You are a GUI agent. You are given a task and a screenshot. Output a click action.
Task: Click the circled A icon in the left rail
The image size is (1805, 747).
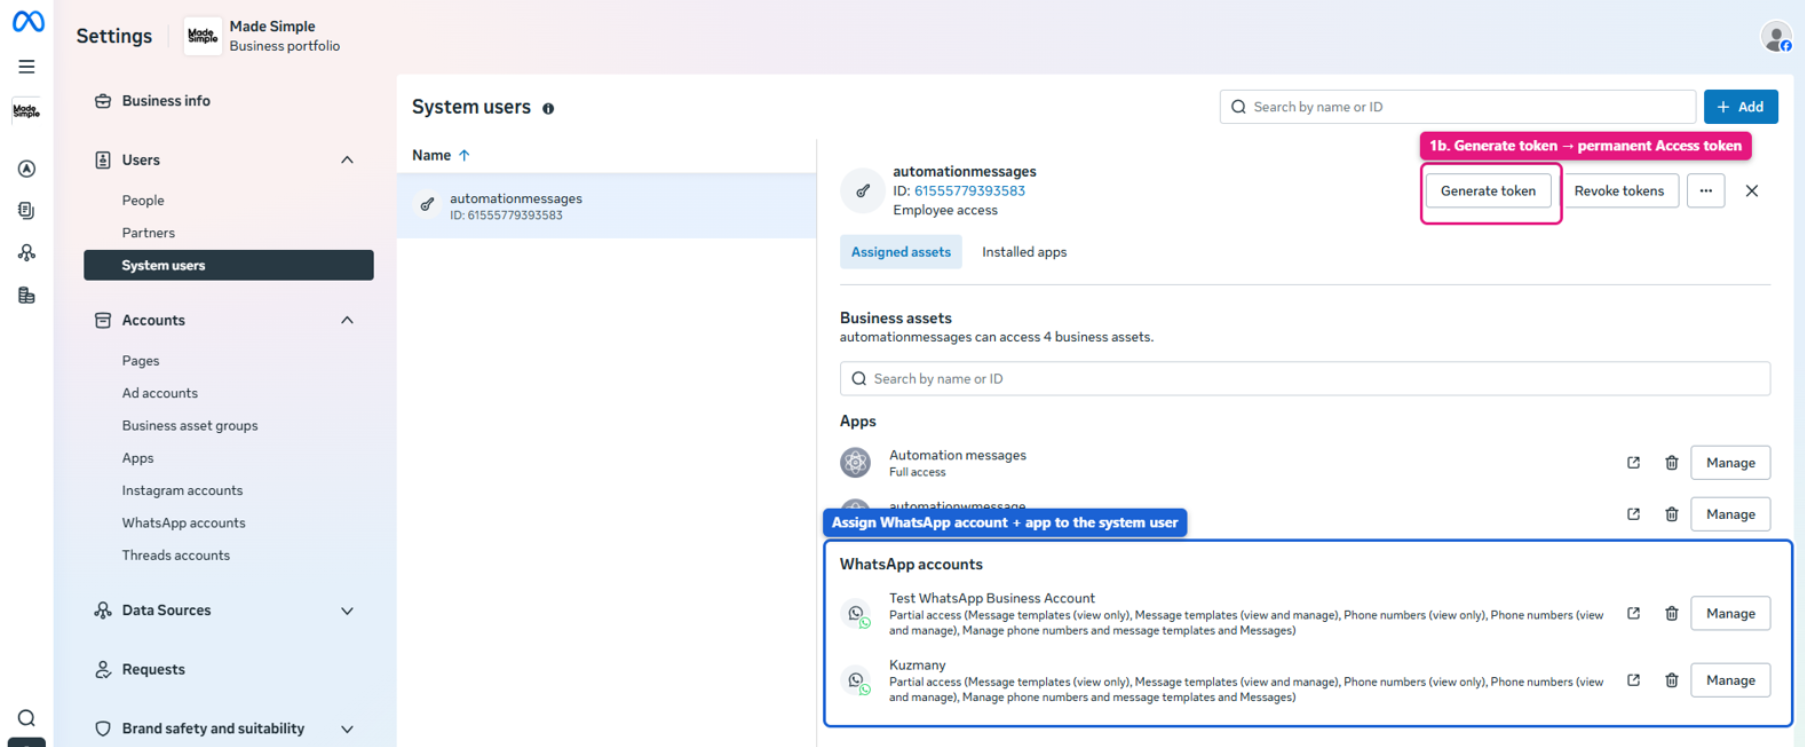tap(27, 169)
